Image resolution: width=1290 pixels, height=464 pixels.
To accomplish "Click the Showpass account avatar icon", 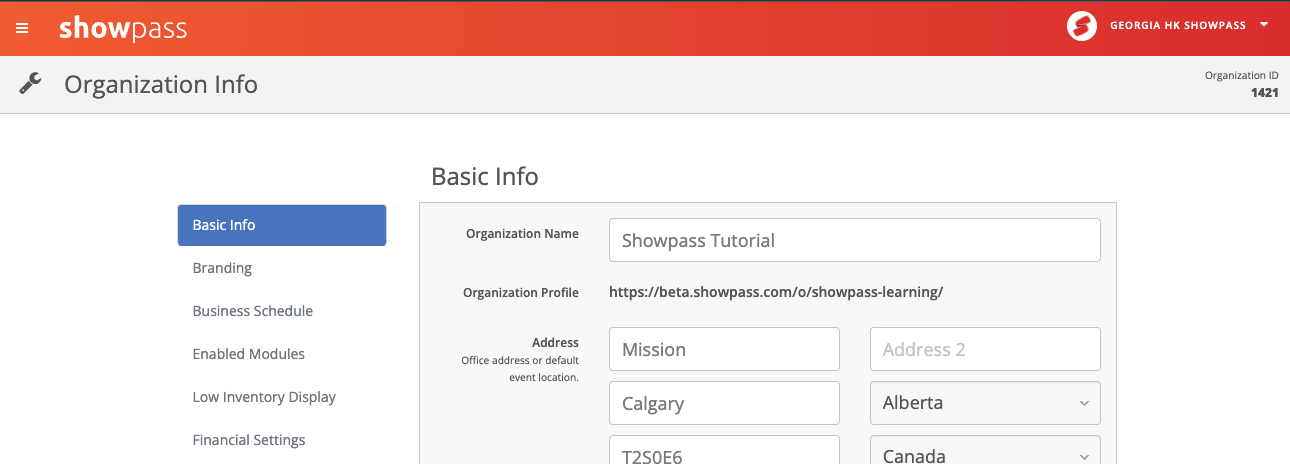I will point(1082,26).
